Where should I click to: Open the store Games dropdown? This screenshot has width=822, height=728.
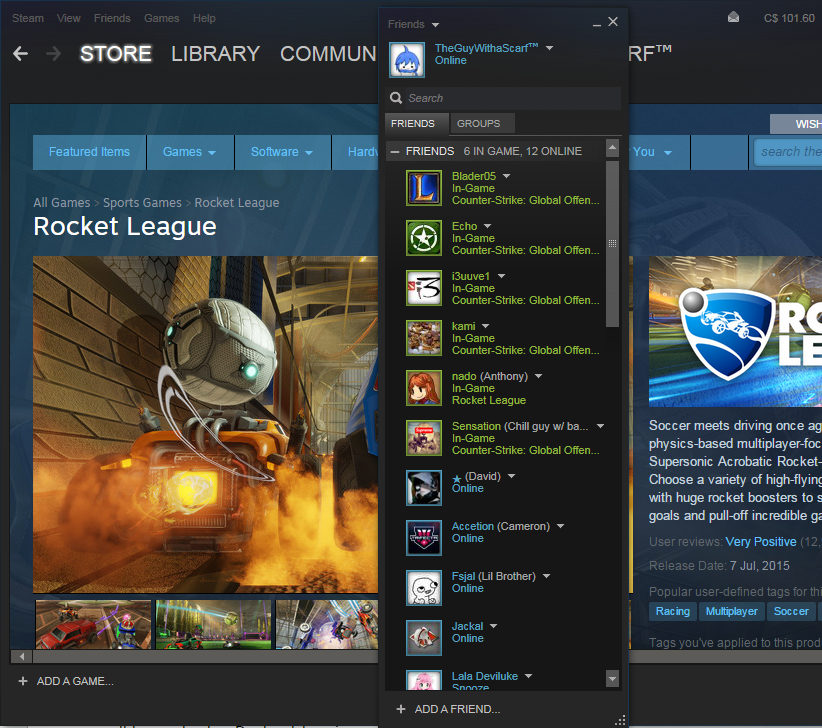pos(190,152)
